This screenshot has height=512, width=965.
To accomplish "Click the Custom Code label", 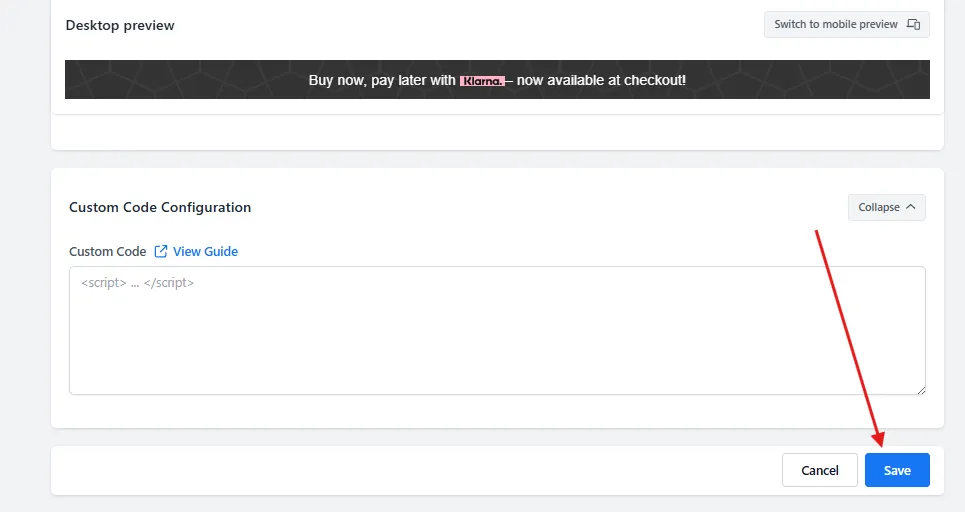I will [x=108, y=251].
